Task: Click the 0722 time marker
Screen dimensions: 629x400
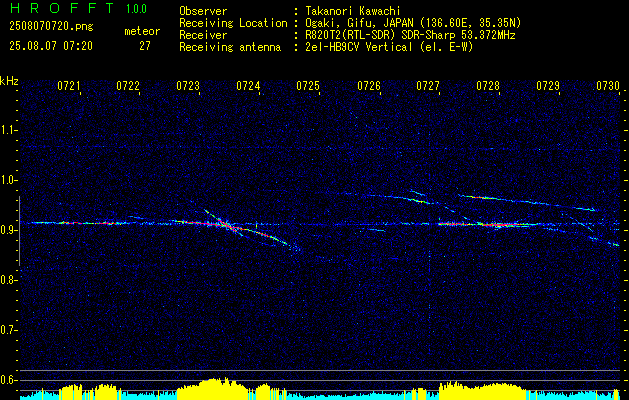Action: 128,86
